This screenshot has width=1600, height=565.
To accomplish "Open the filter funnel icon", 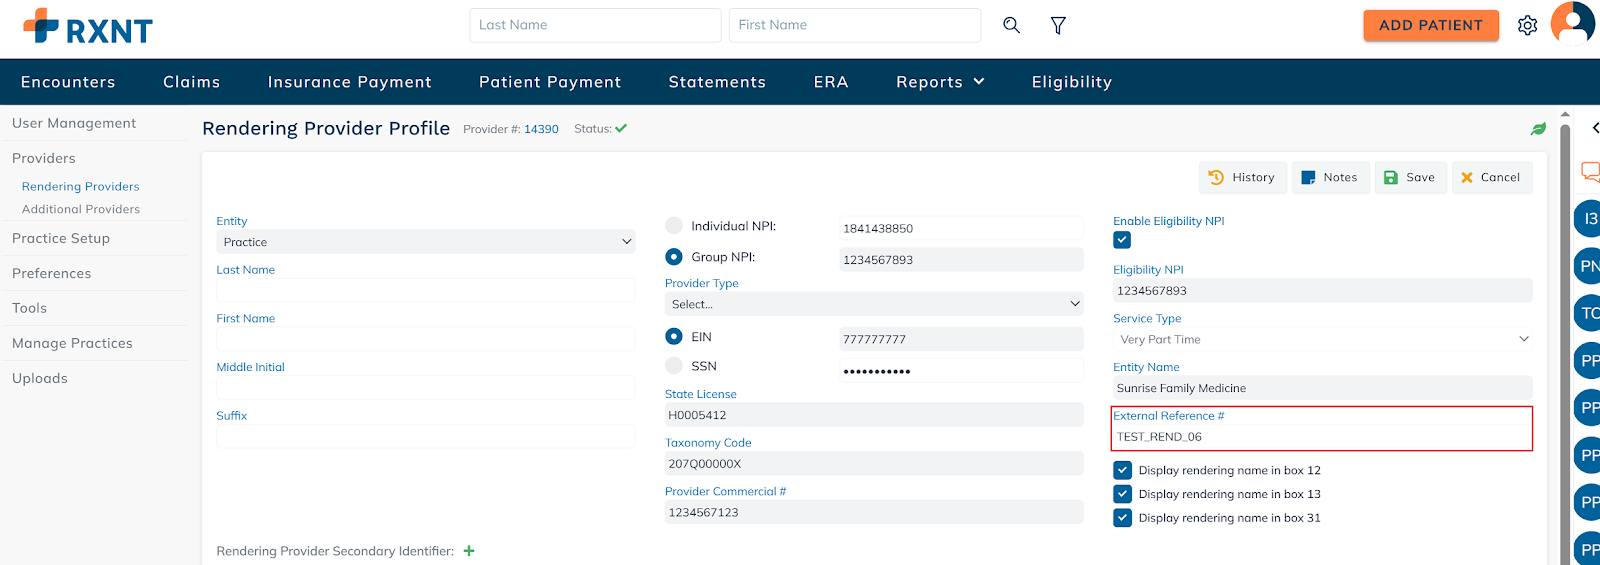I will (1058, 25).
